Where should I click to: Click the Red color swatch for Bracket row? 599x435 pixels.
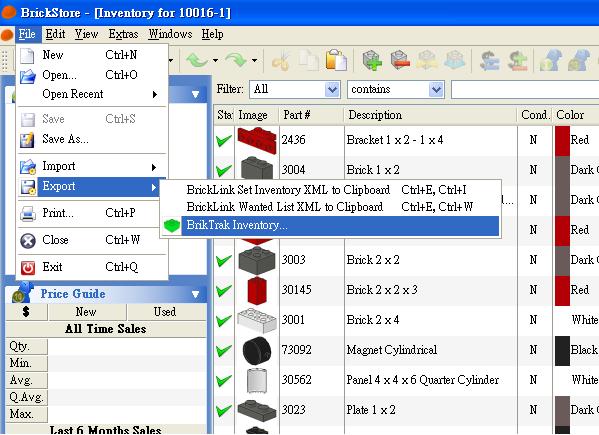click(x=562, y=140)
